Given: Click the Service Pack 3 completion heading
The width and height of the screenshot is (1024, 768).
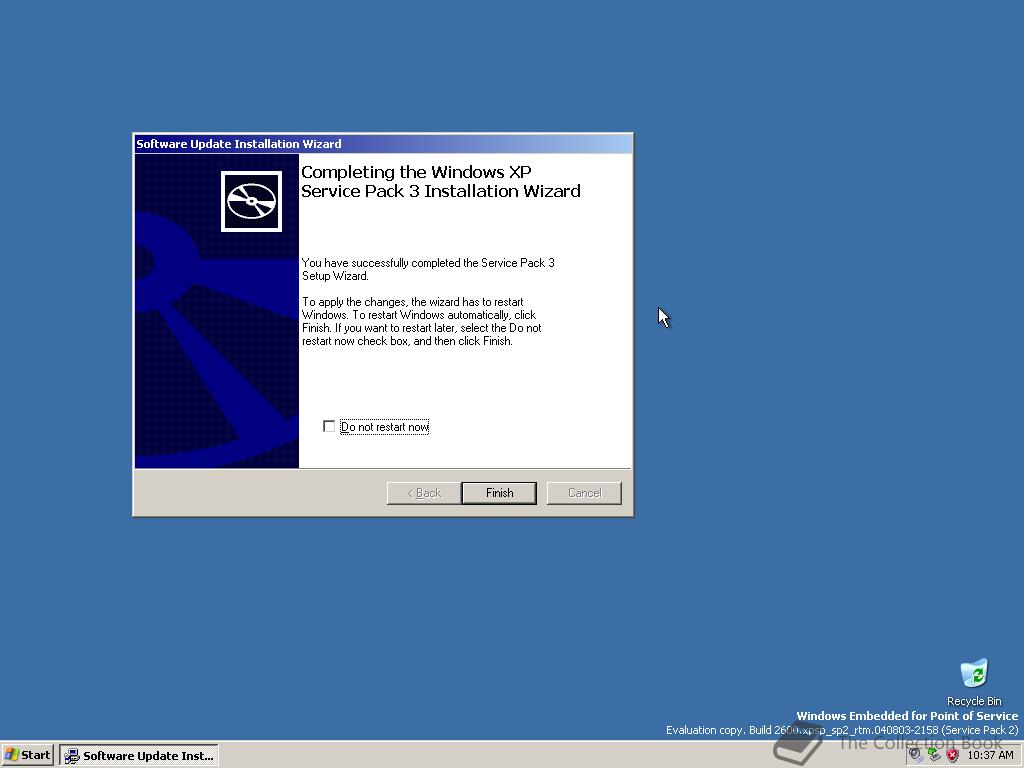Looking at the screenshot, I should coord(440,181).
